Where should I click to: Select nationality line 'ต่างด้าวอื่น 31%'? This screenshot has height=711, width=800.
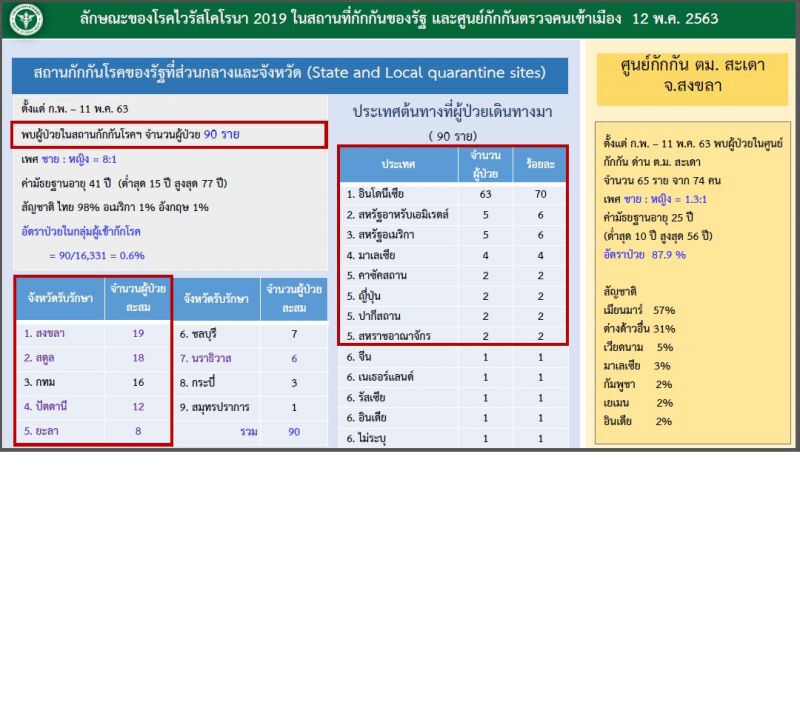[639, 329]
